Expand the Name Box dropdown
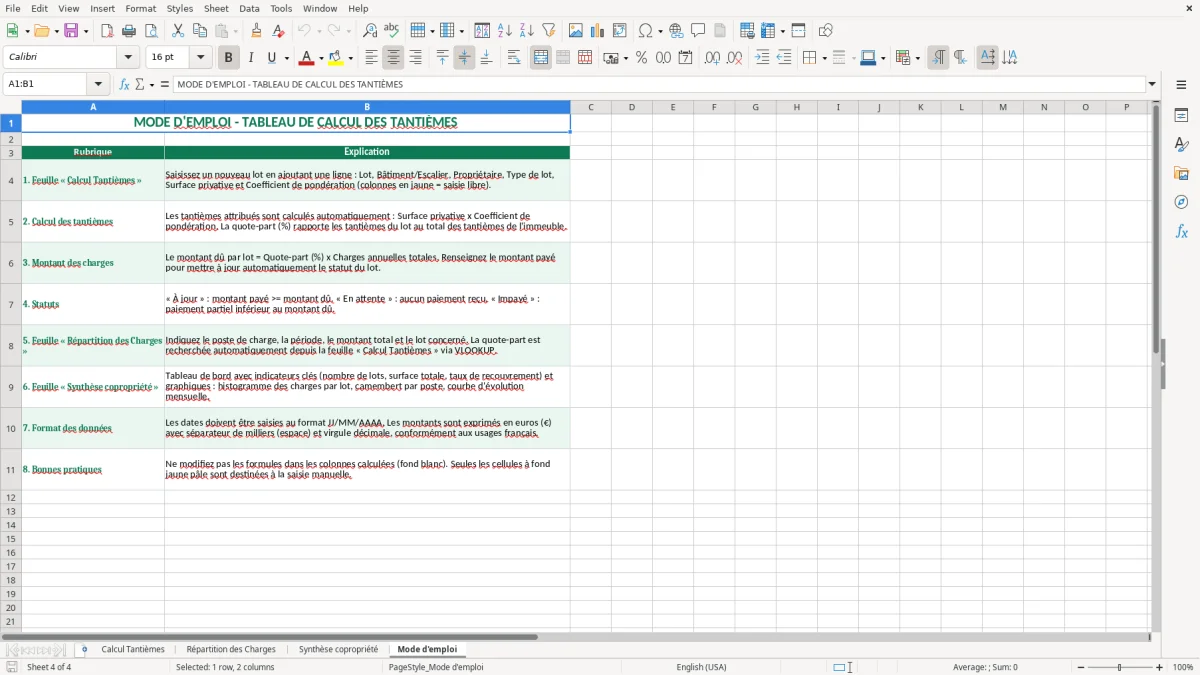Screen dimensions: 1200x675 [x=98, y=84]
